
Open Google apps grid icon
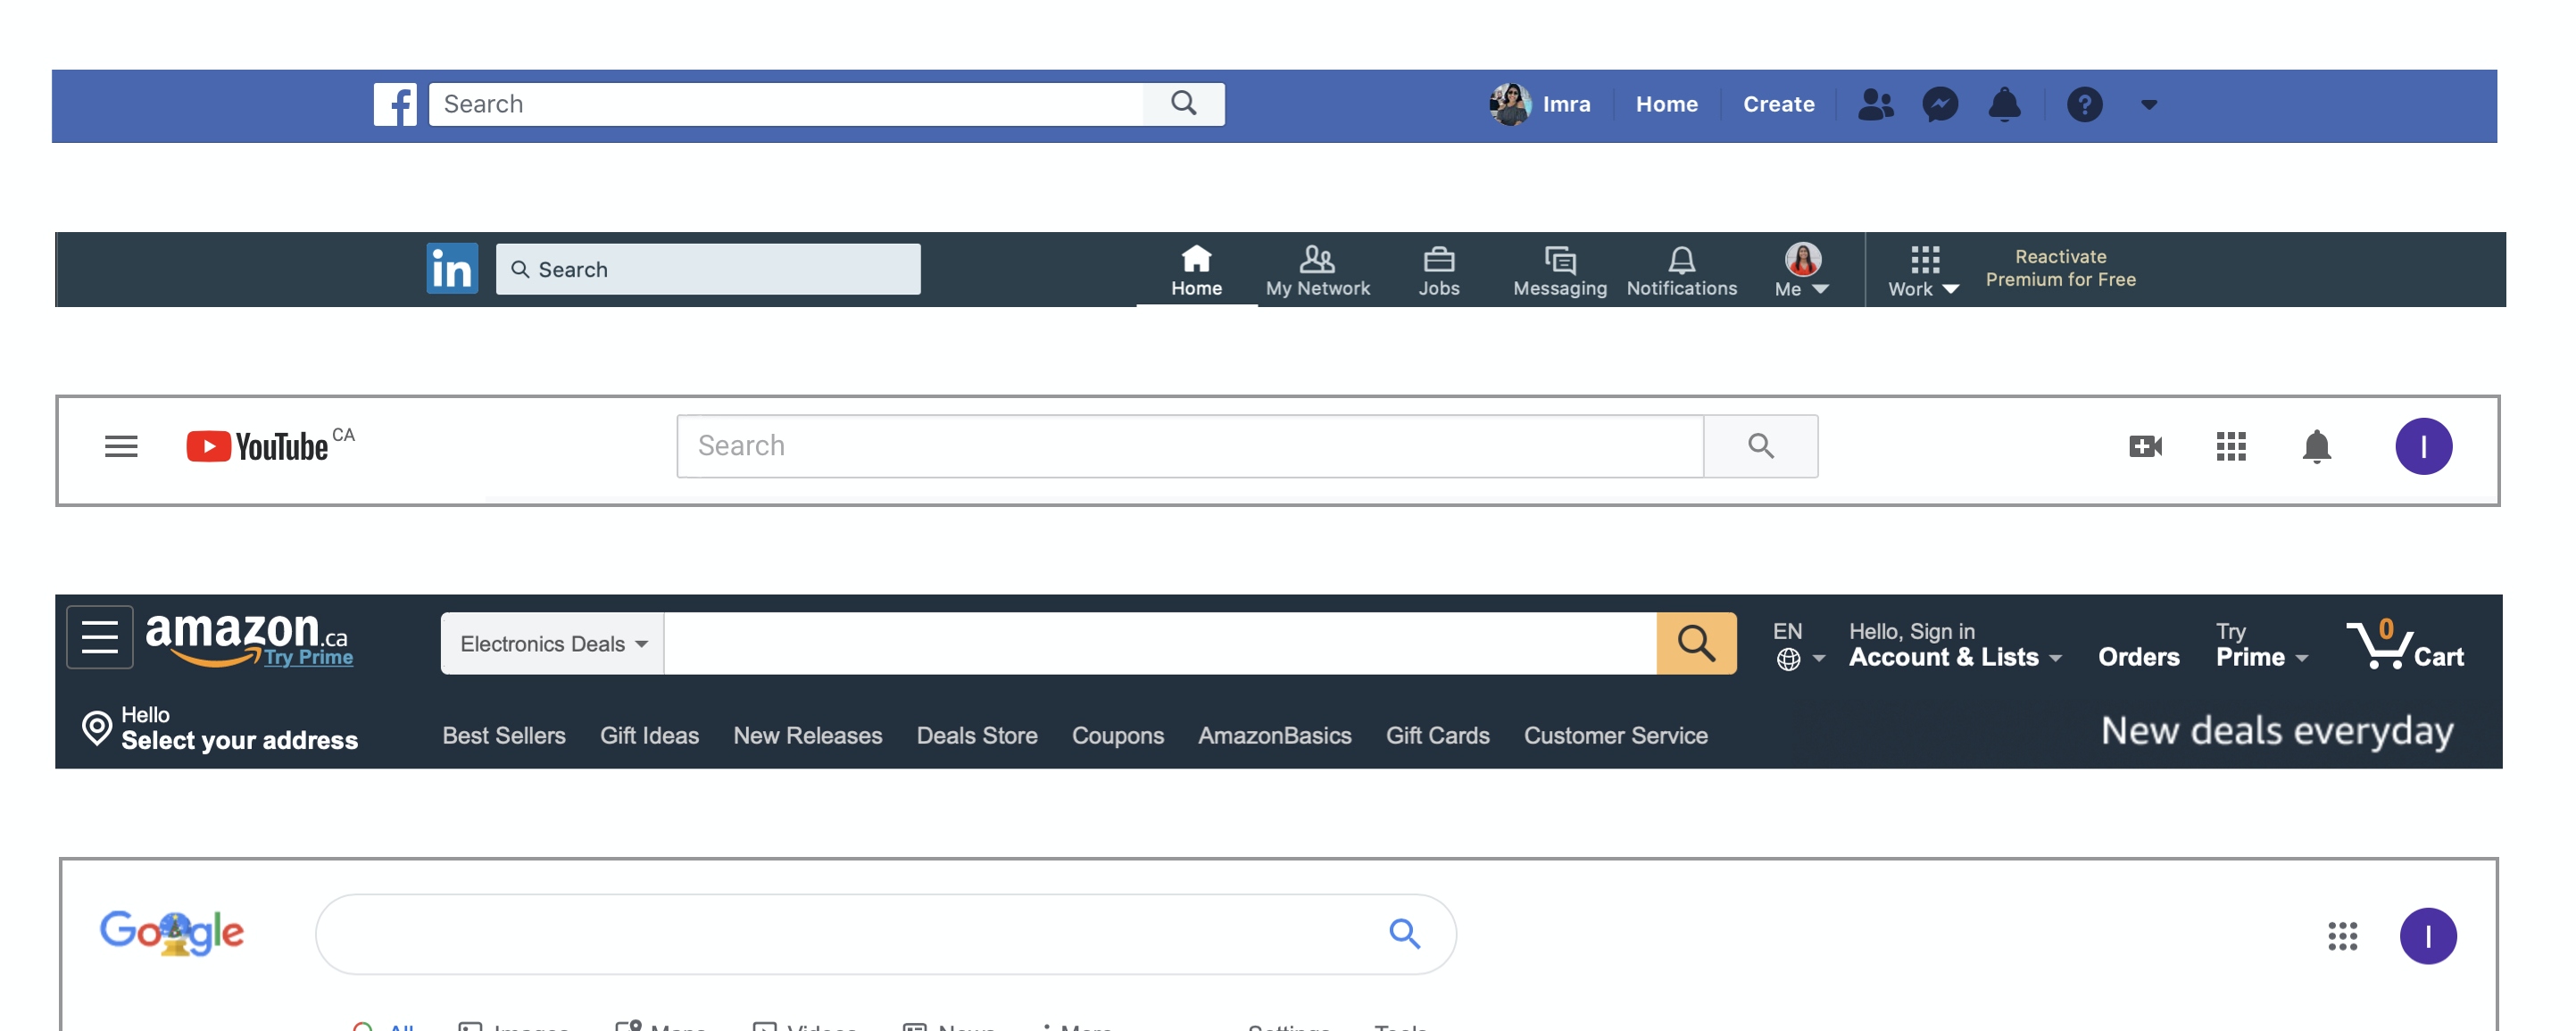[x=2341, y=936]
